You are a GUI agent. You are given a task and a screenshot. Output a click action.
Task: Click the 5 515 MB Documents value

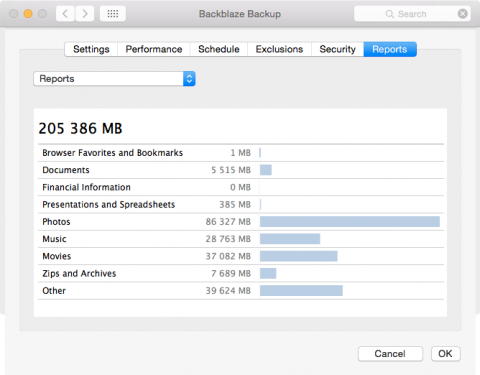pos(231,170)
